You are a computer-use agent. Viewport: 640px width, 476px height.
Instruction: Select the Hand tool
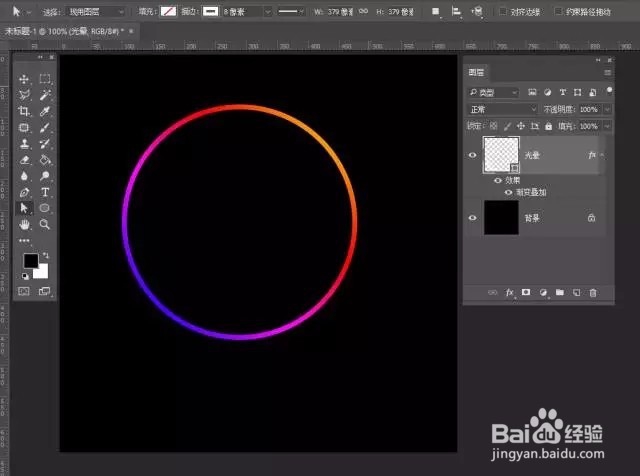[x=24, y=224]
